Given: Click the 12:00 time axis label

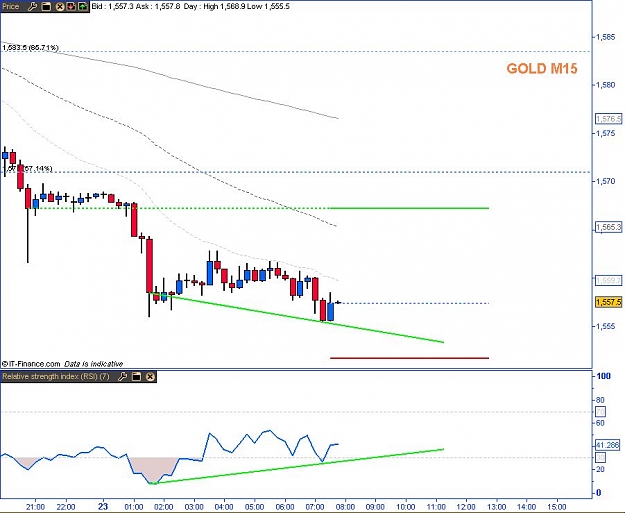Looking at the screenshot, I should (466, 507).
